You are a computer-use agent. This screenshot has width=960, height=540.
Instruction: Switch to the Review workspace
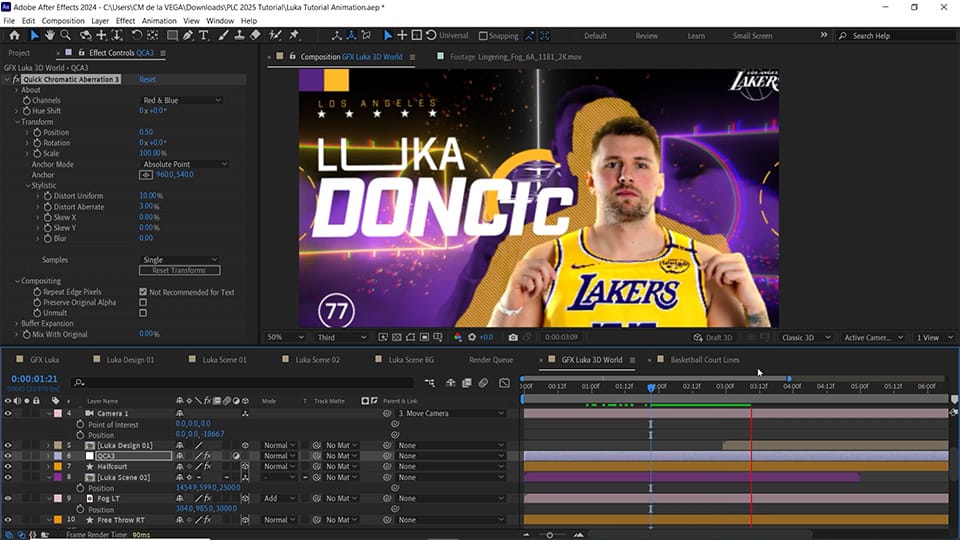click(647, 36)
